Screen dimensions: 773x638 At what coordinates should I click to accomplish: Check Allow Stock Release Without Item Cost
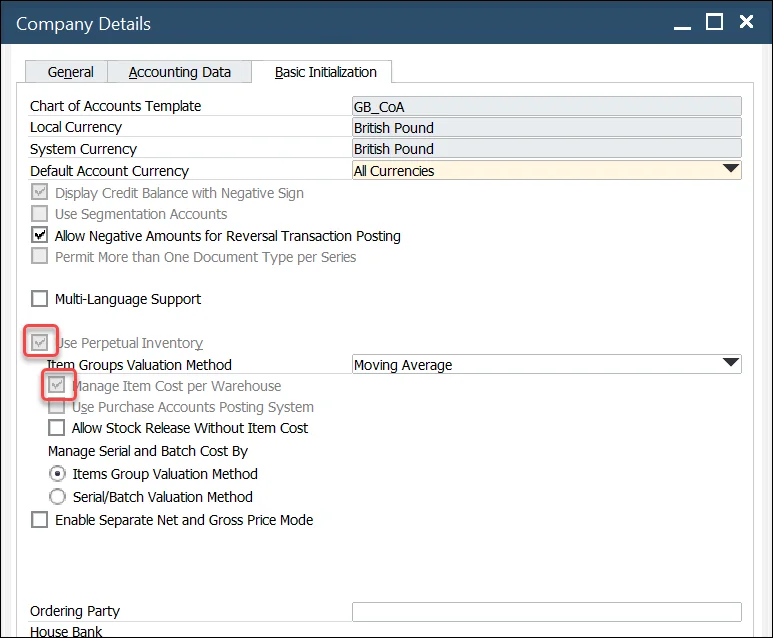coord(57,428)
